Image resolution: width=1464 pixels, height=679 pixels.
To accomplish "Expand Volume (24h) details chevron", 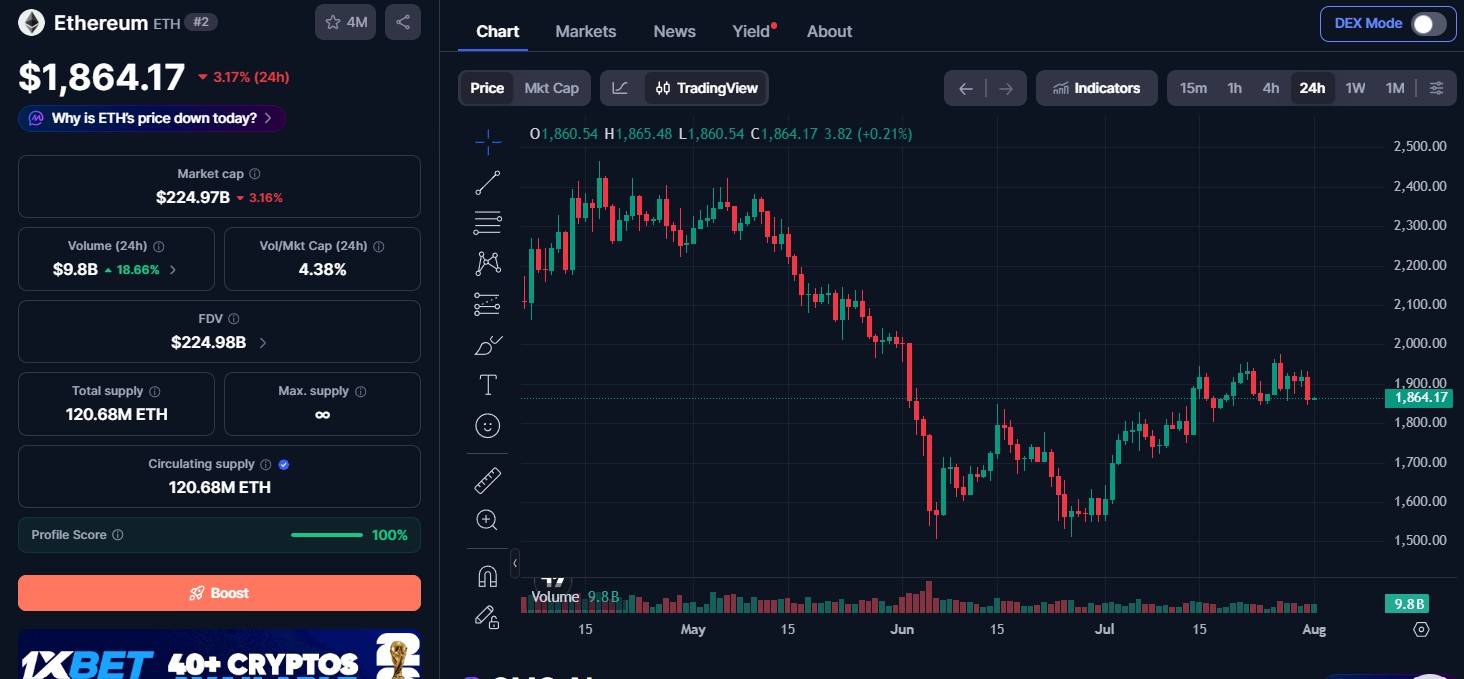I will [x=173, y=270].
